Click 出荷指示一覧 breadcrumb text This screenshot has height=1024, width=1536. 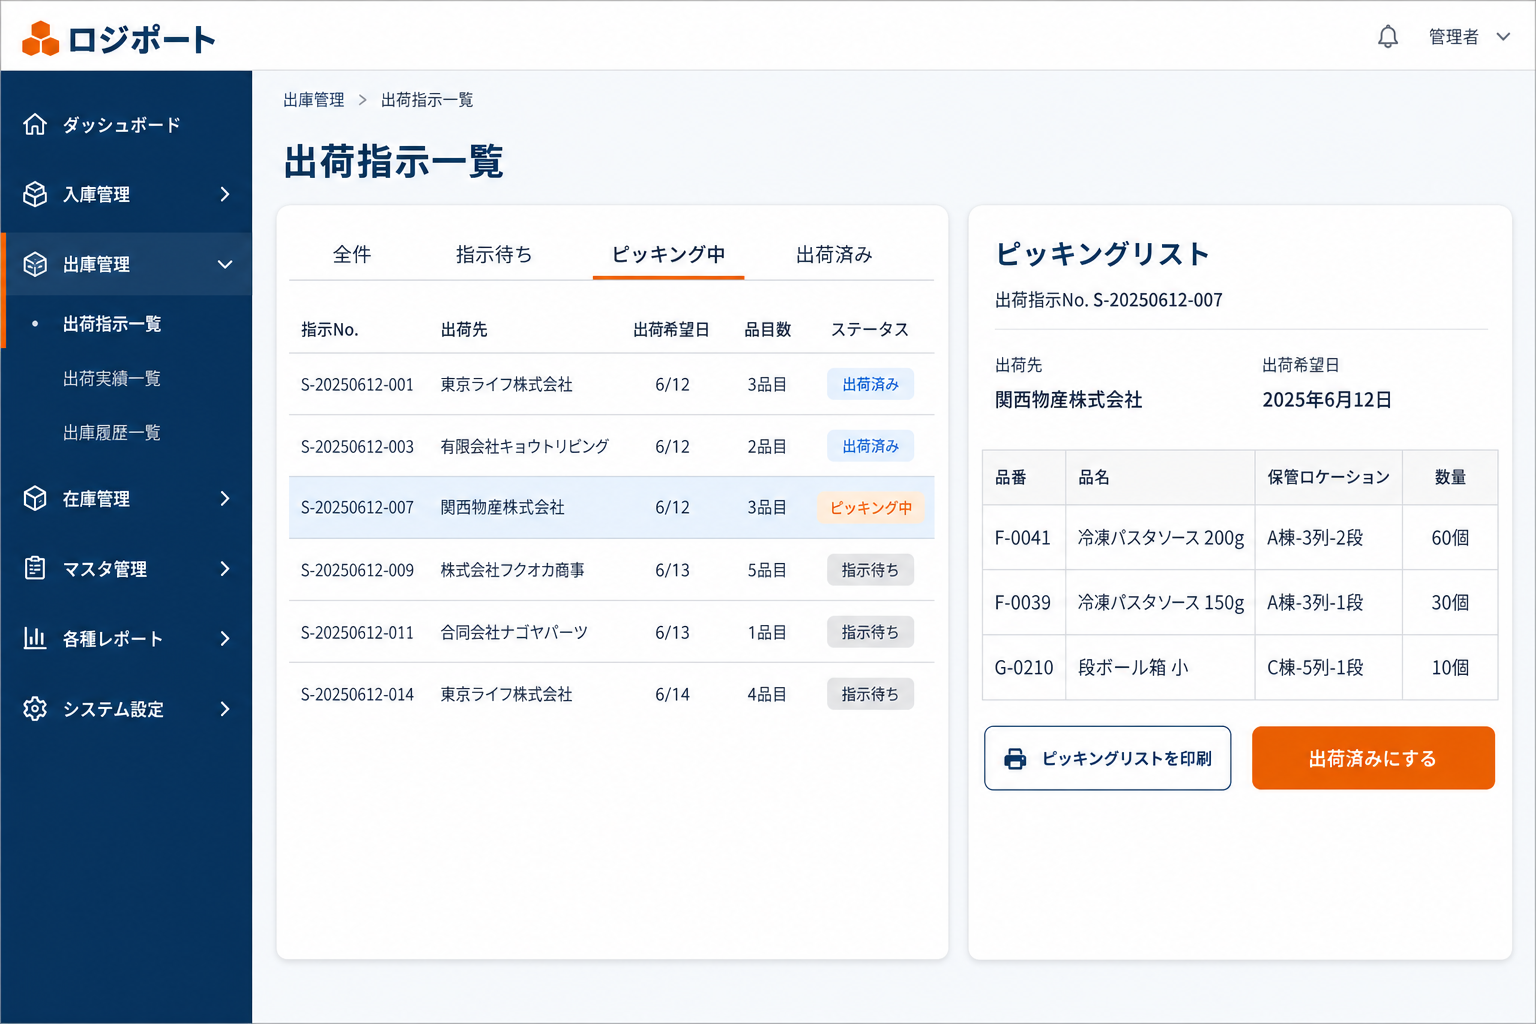point(427,100)
